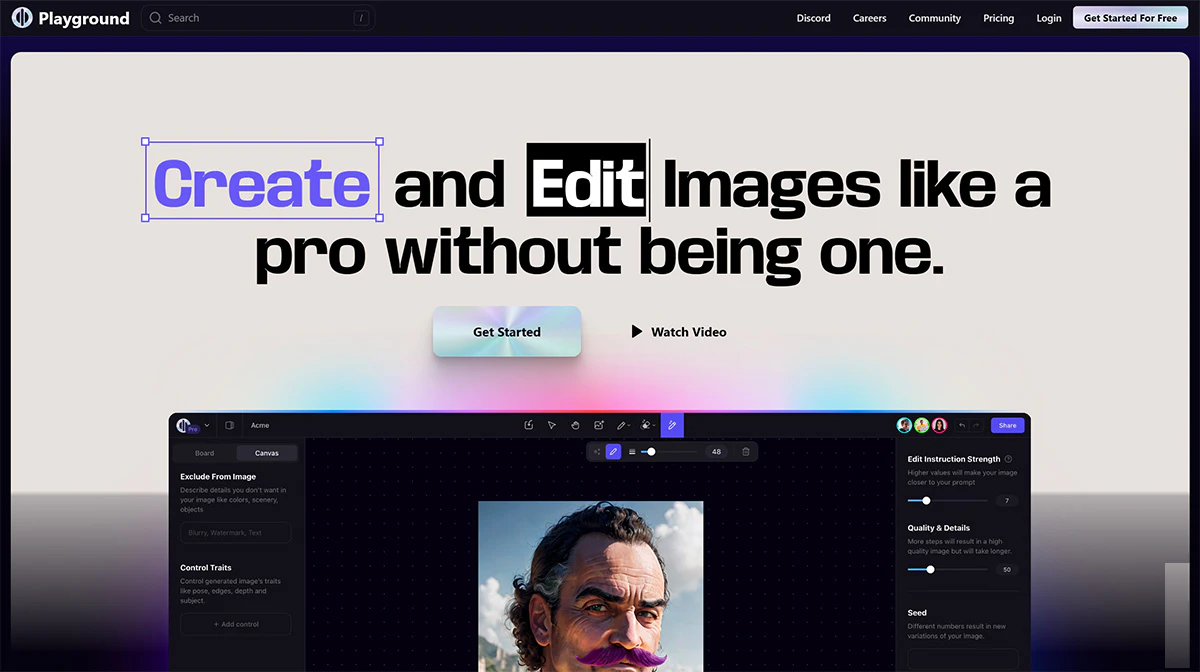This screenshot has width=1200, height=672.
Task: Switch to the Board tab
Action: (204, 453)
